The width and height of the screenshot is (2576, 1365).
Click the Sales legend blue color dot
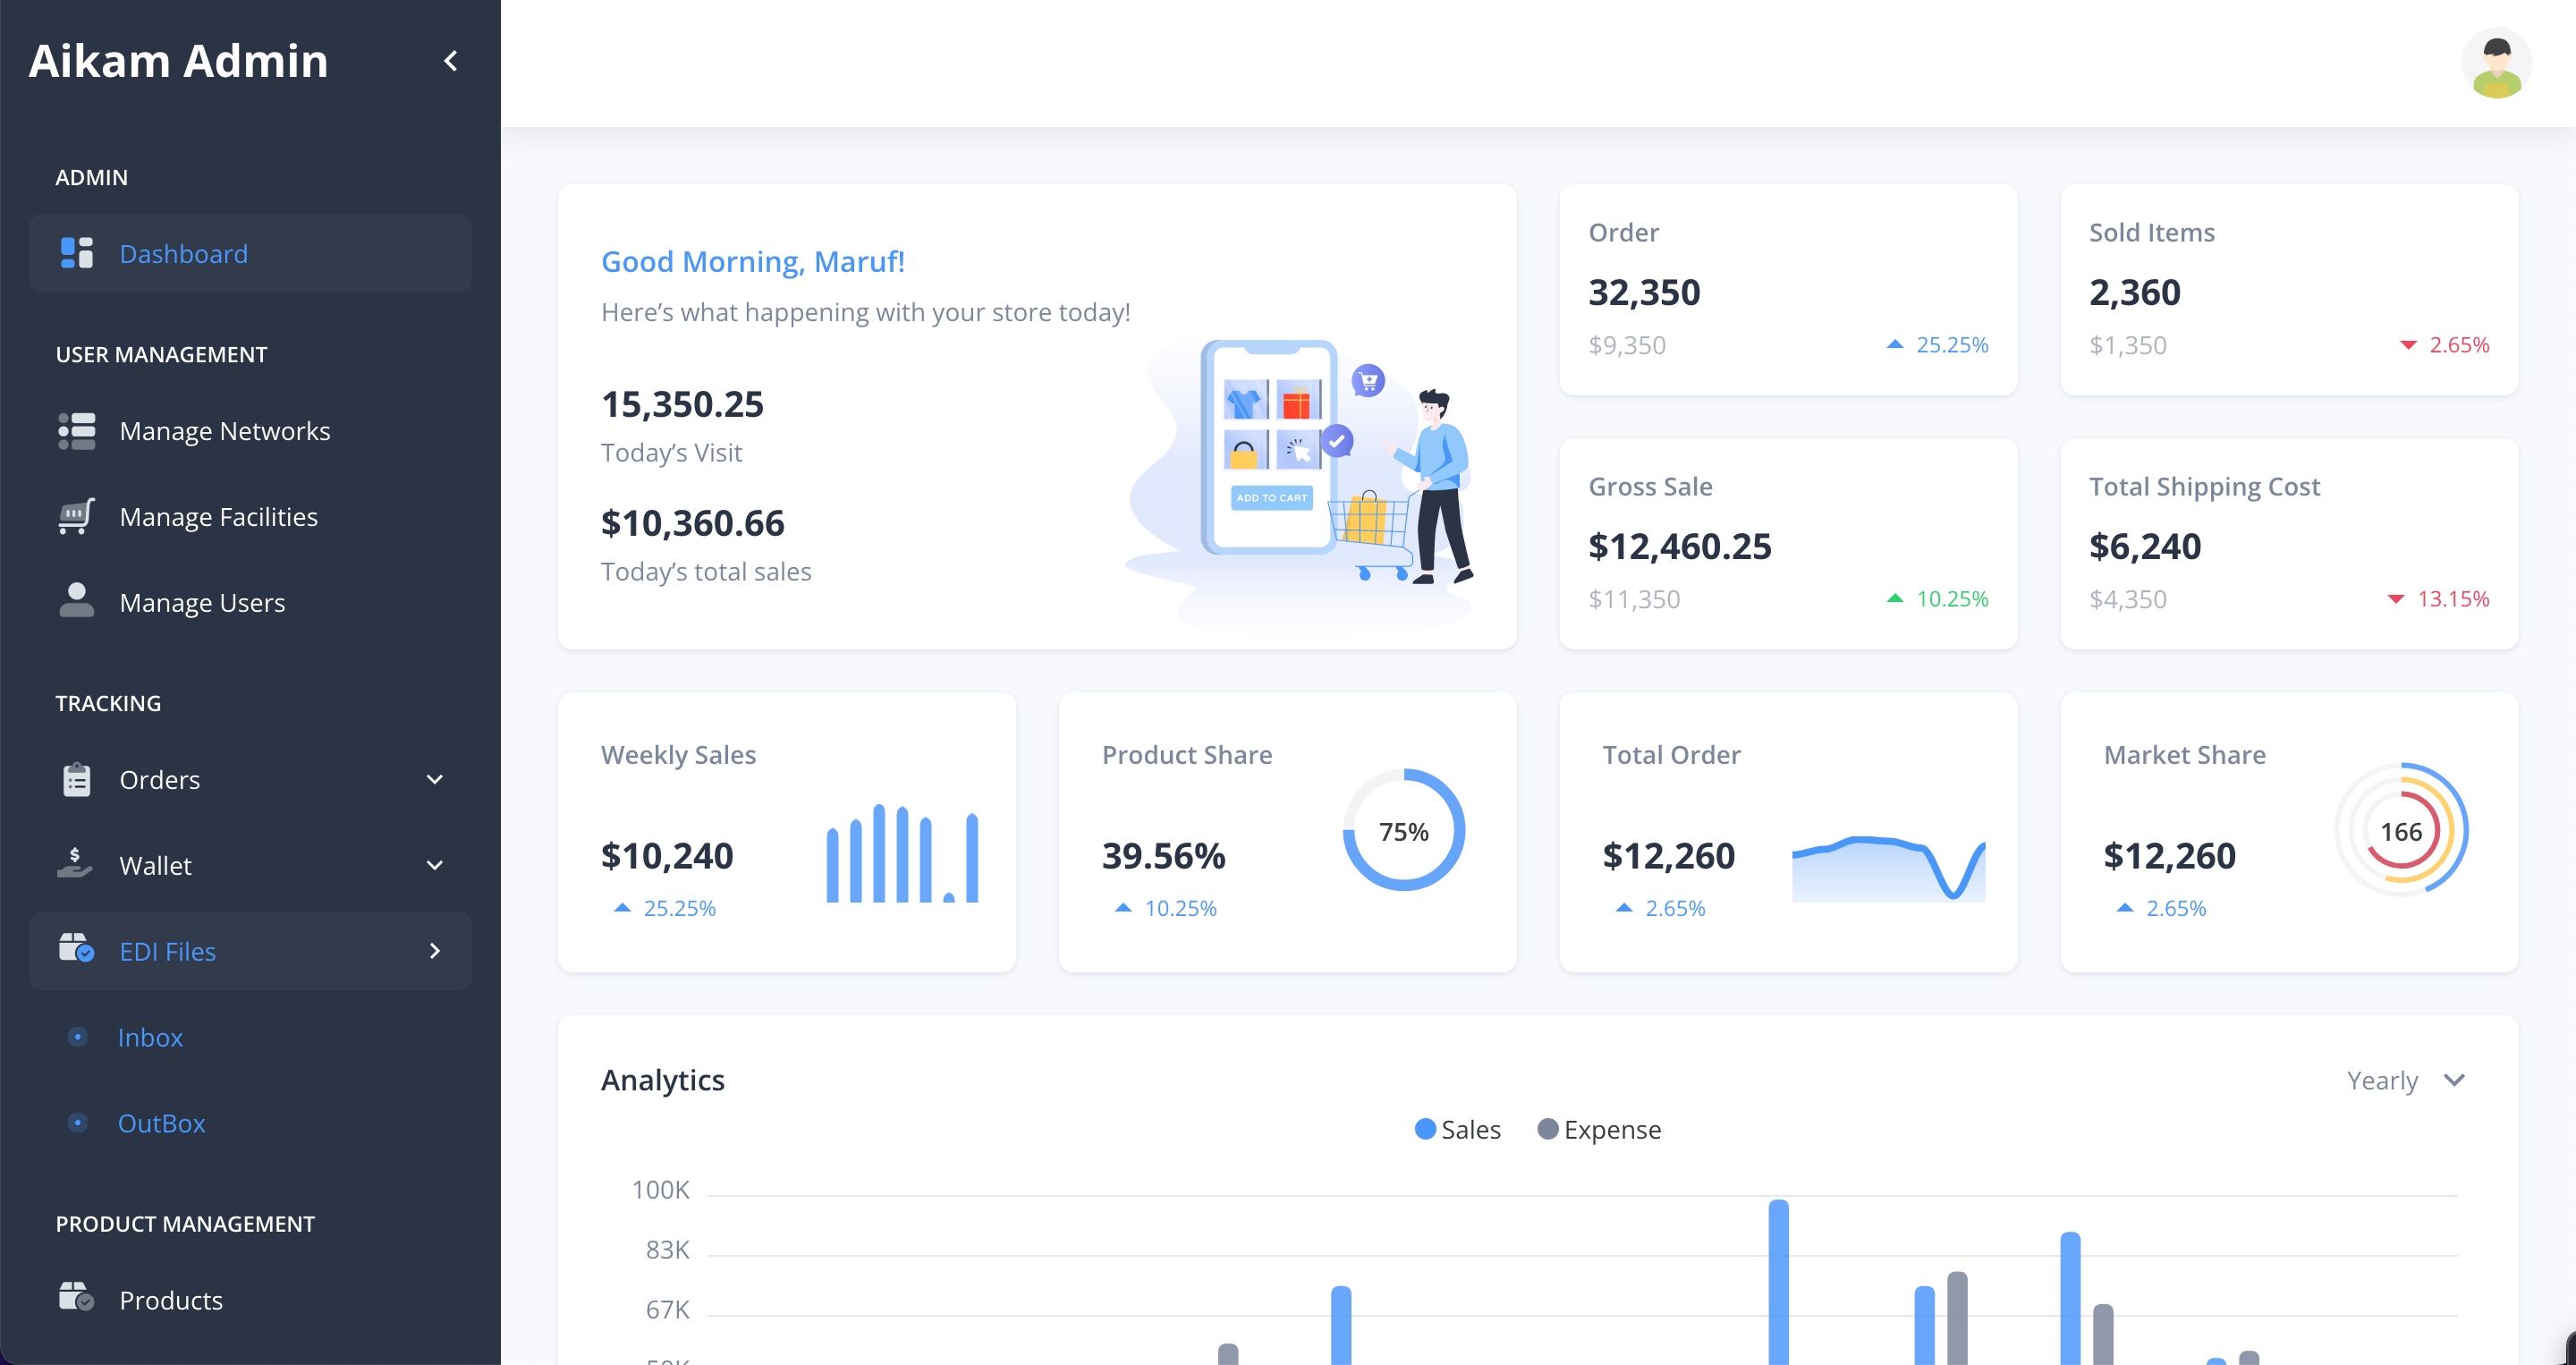point(1425,1129)
